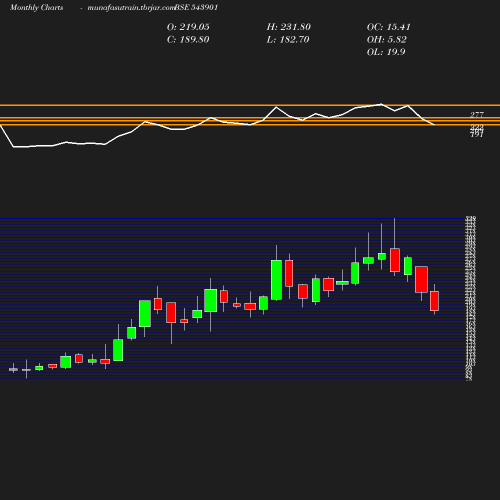Click the 'BSE 543901' symbol label
The image size is (500, 500).
pos(196,8)
